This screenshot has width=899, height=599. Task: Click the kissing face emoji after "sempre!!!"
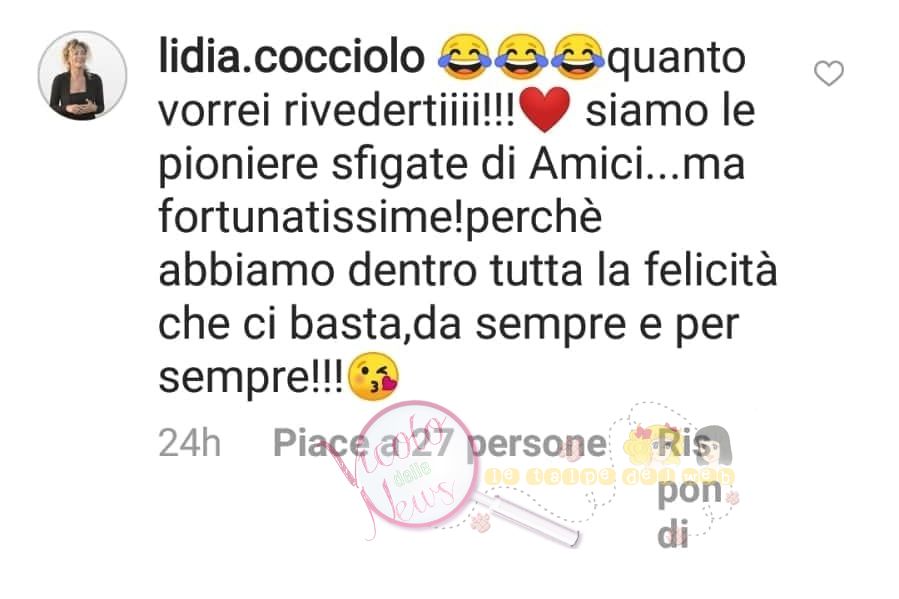[x=374, y=377]
